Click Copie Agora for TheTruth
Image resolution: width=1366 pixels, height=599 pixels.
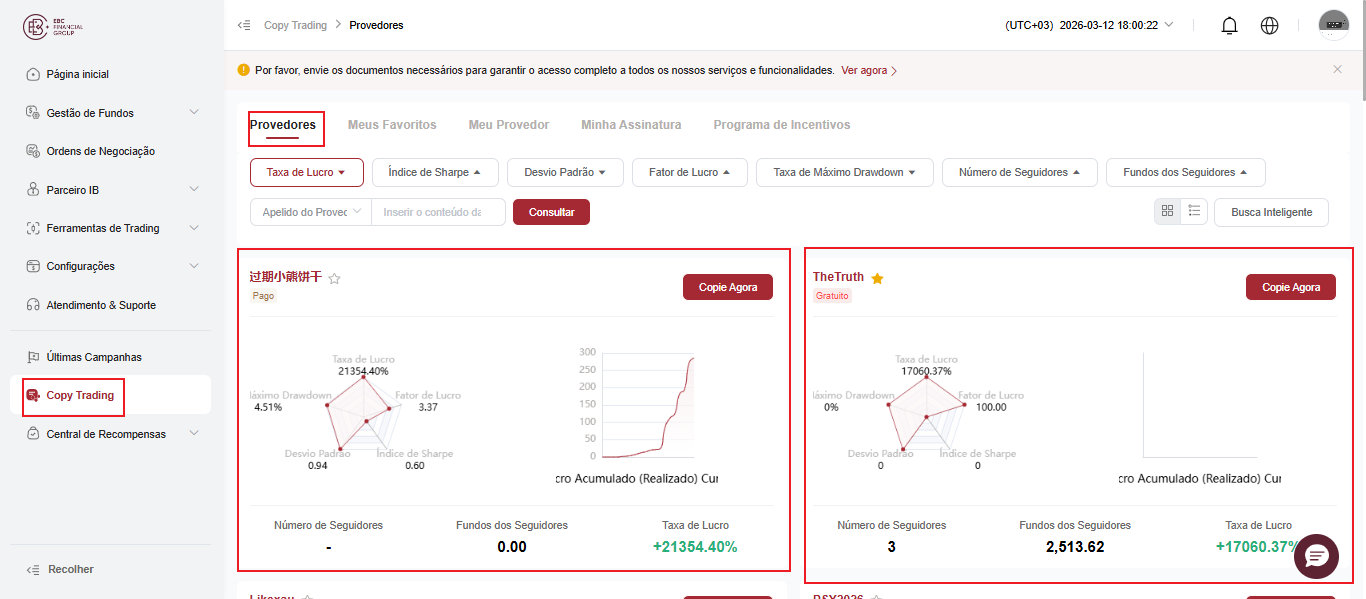point(1291,287)
